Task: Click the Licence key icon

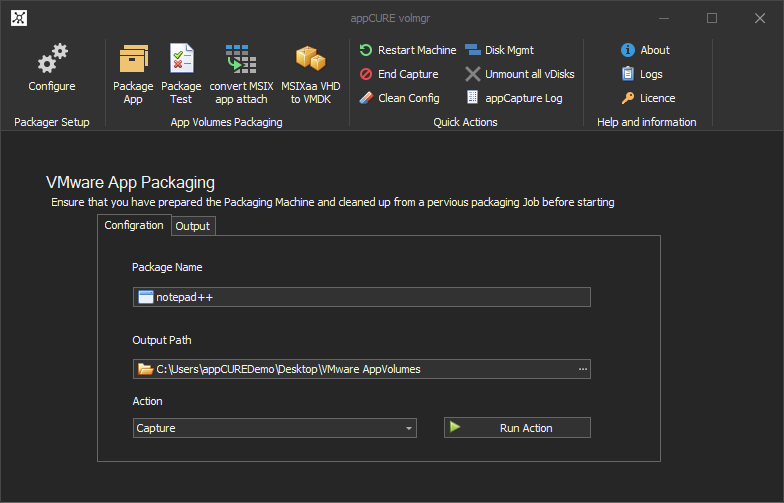Action: (x=628, y=98)
